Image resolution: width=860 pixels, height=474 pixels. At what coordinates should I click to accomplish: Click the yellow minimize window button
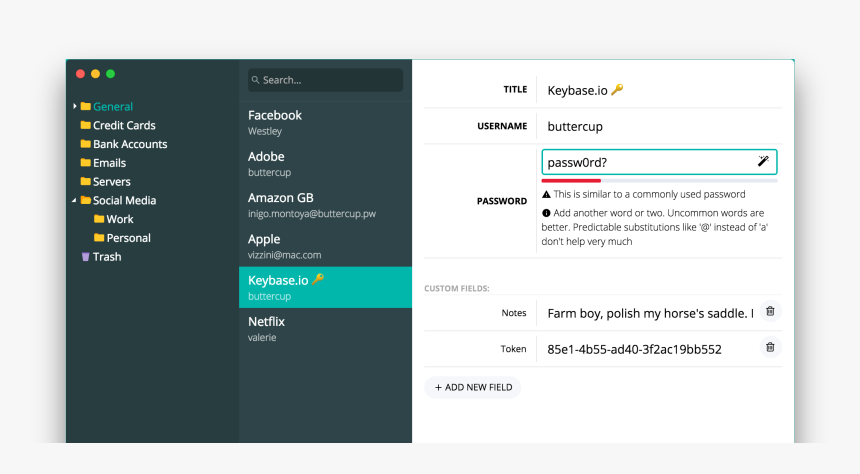click(95, 74)
